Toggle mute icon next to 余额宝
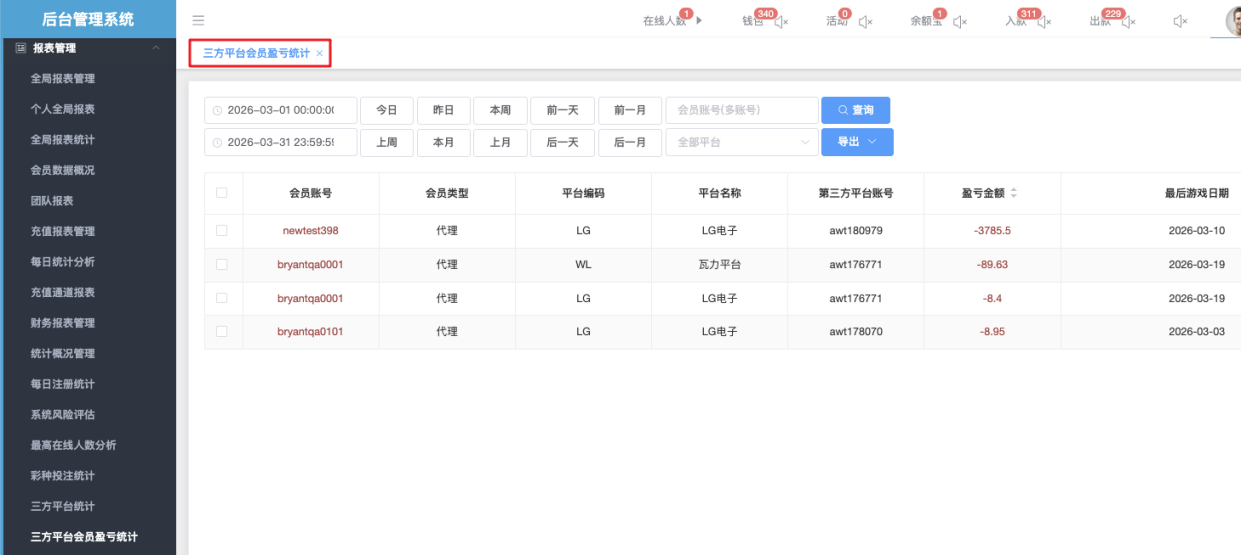Image resolution: width=1241 pixels, height=555 pixels. click(x=959, y=22)
